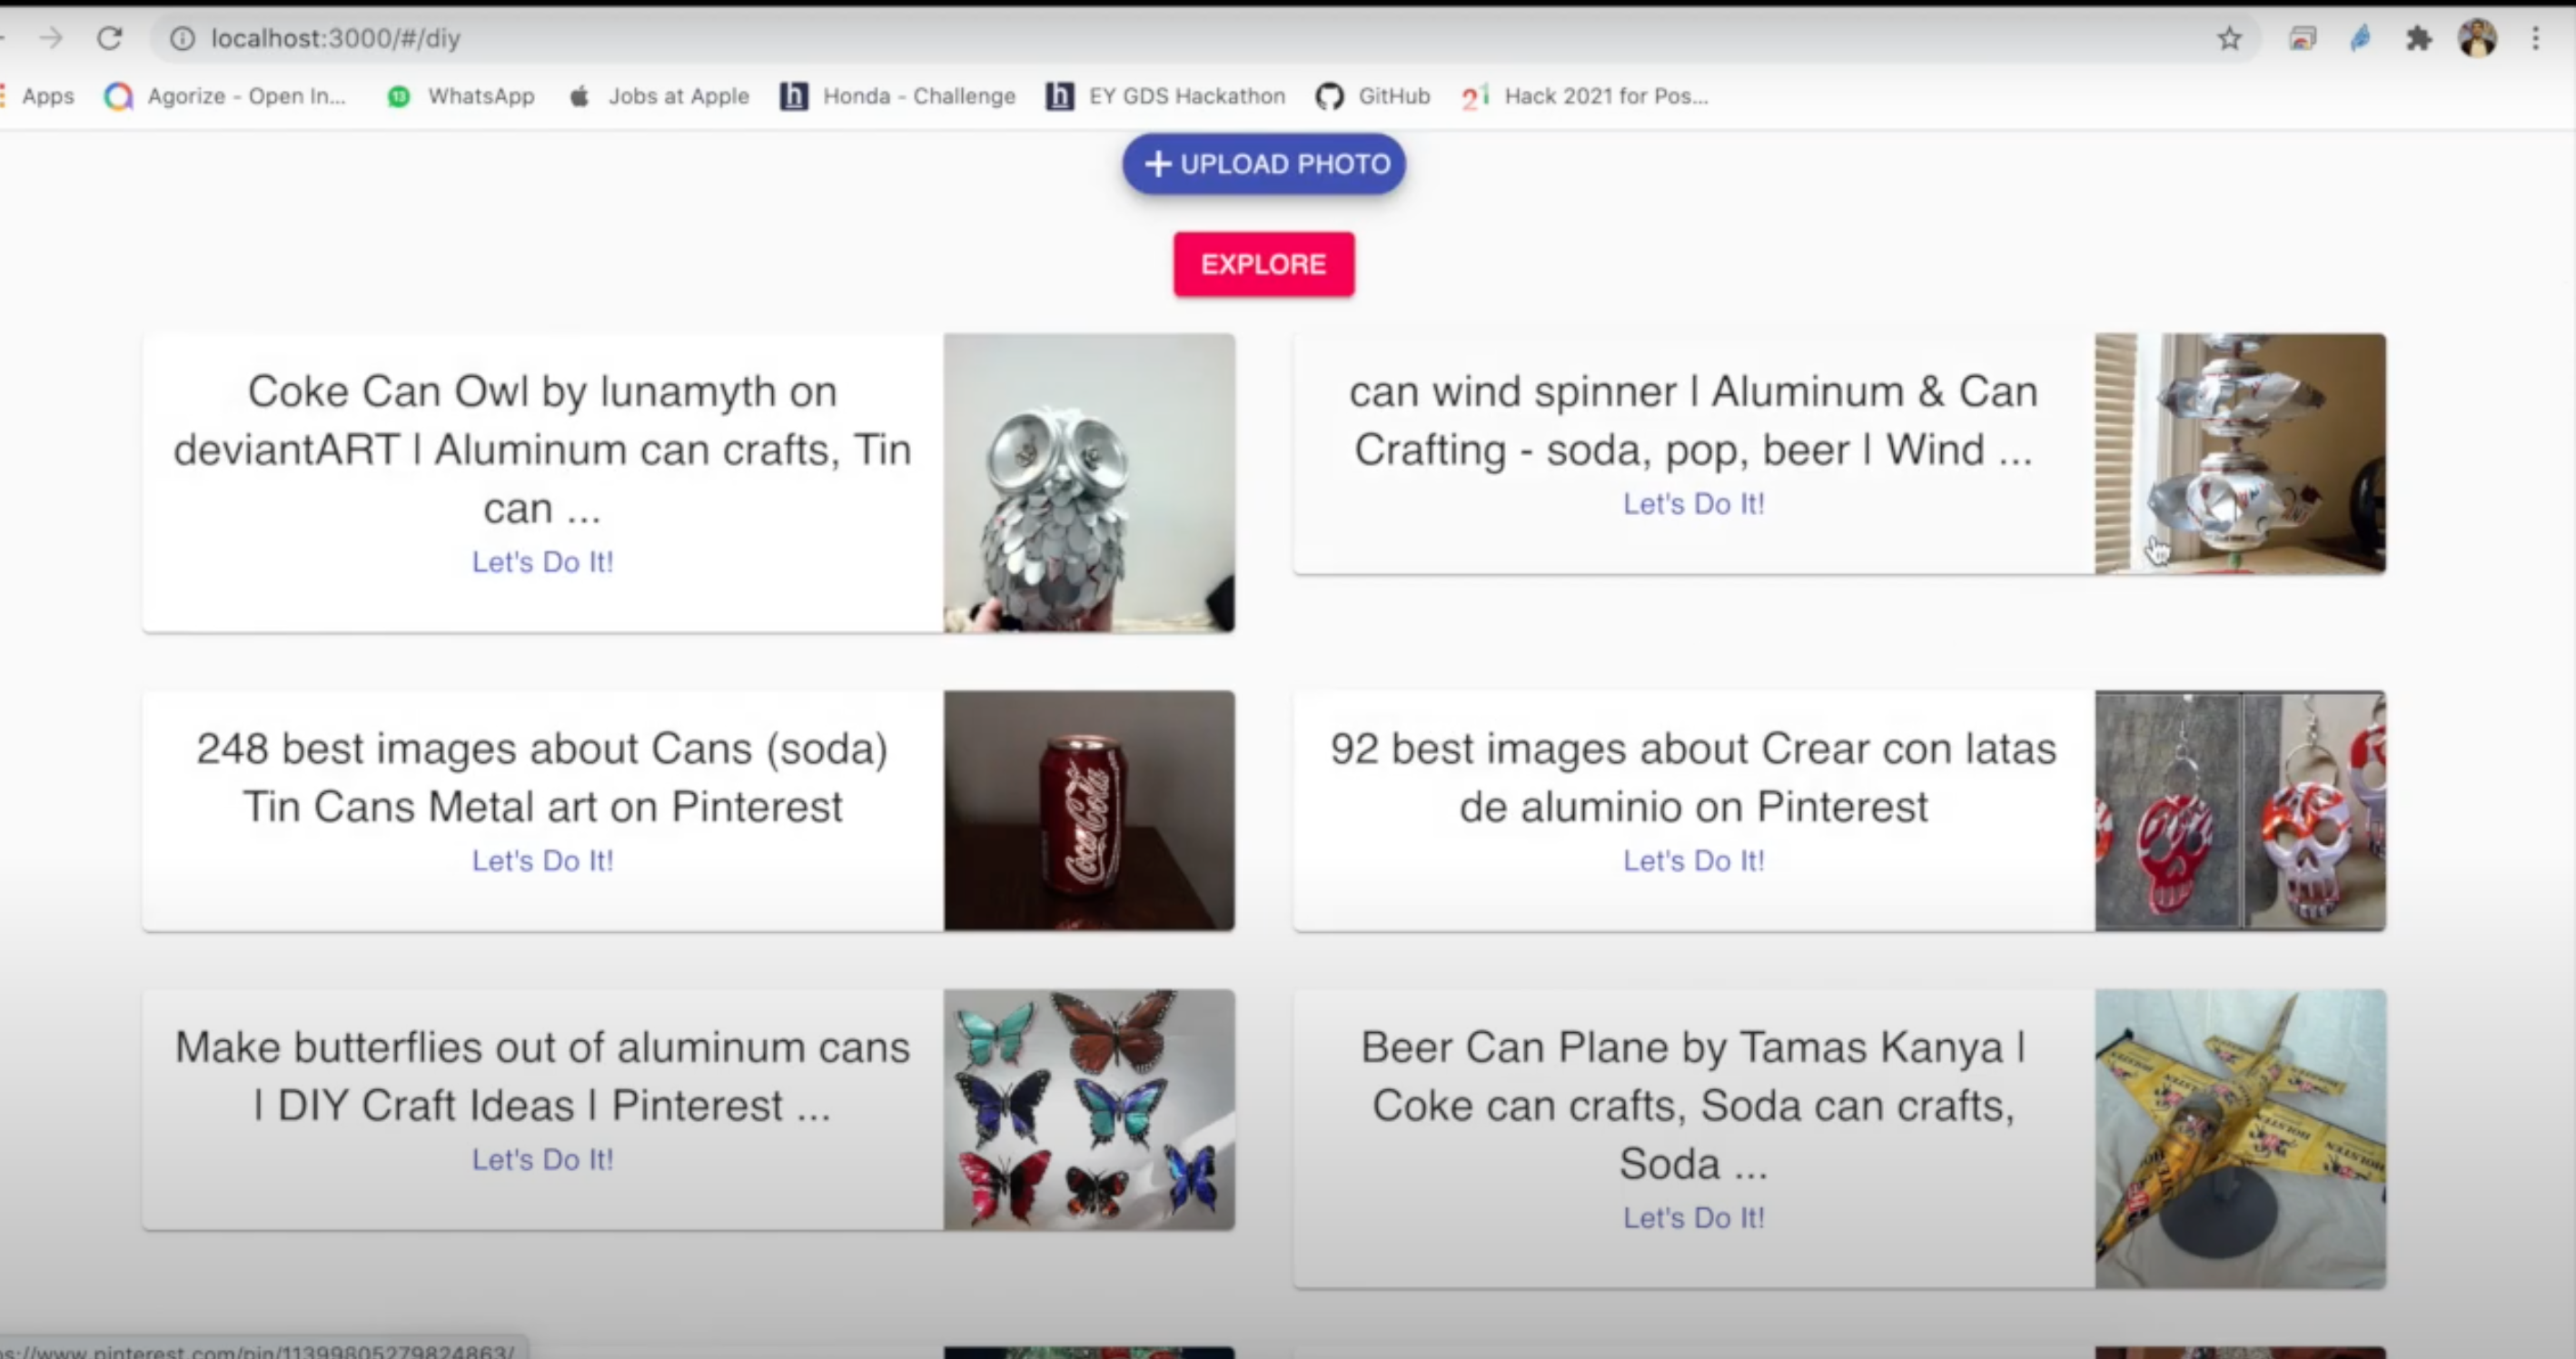The width and height of the screenshot is (2576, 1359).
Task: Click Let's Do It under Coke Can Owl
Action: pyautogui.click(x=542, y=562)
